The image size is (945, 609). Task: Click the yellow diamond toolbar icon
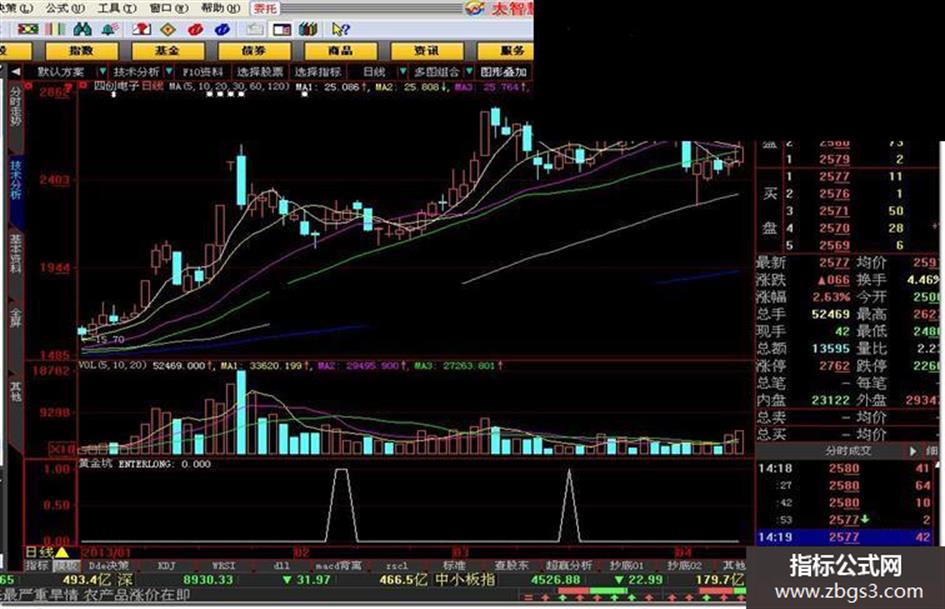pyautogui.click(x=168, y=29)
